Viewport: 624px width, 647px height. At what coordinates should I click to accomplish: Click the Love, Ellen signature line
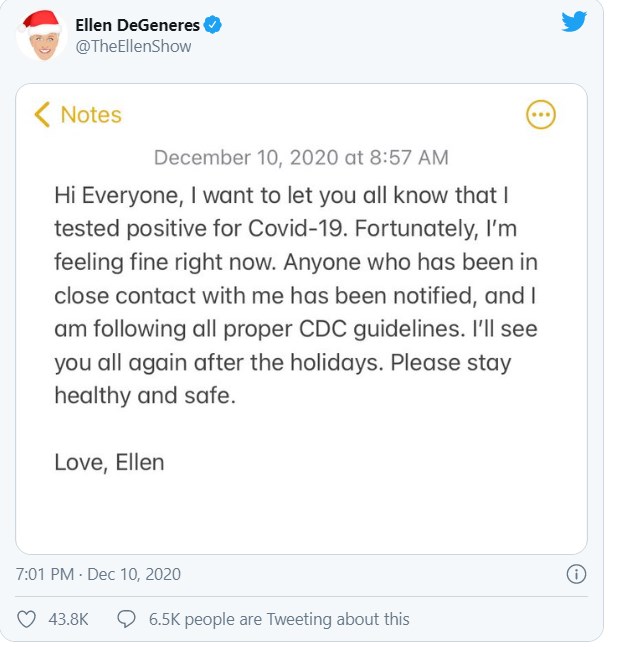click(x=109, y=462)
